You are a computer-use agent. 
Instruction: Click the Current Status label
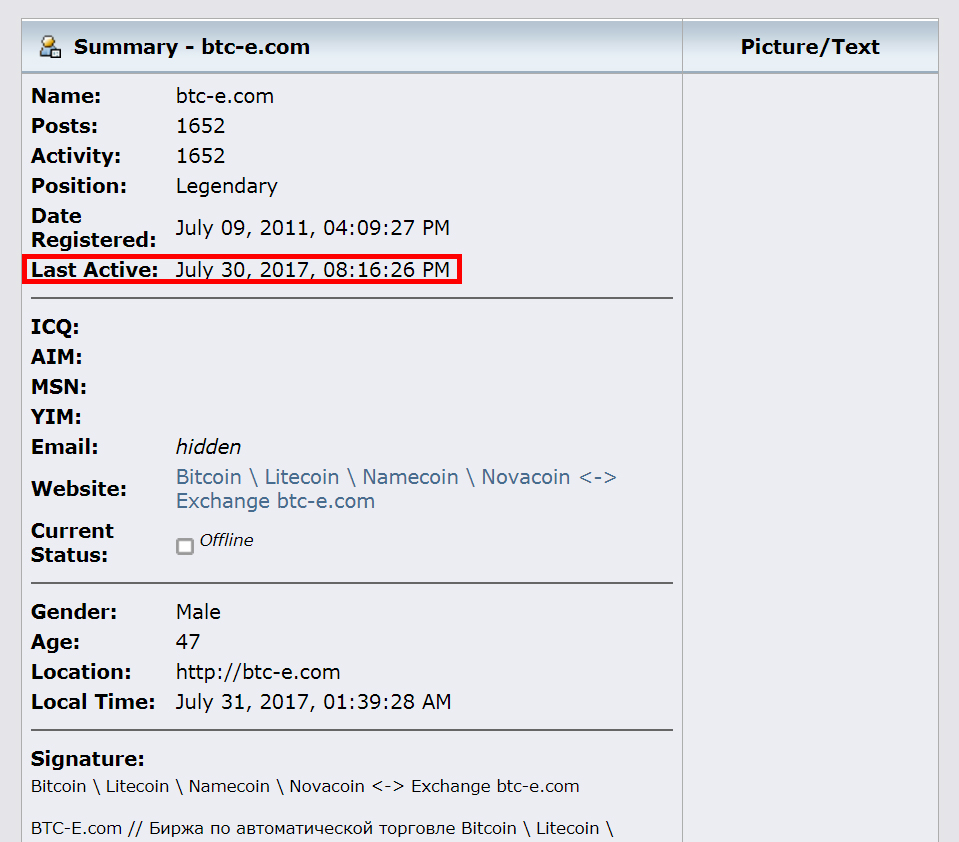[72, 543]
